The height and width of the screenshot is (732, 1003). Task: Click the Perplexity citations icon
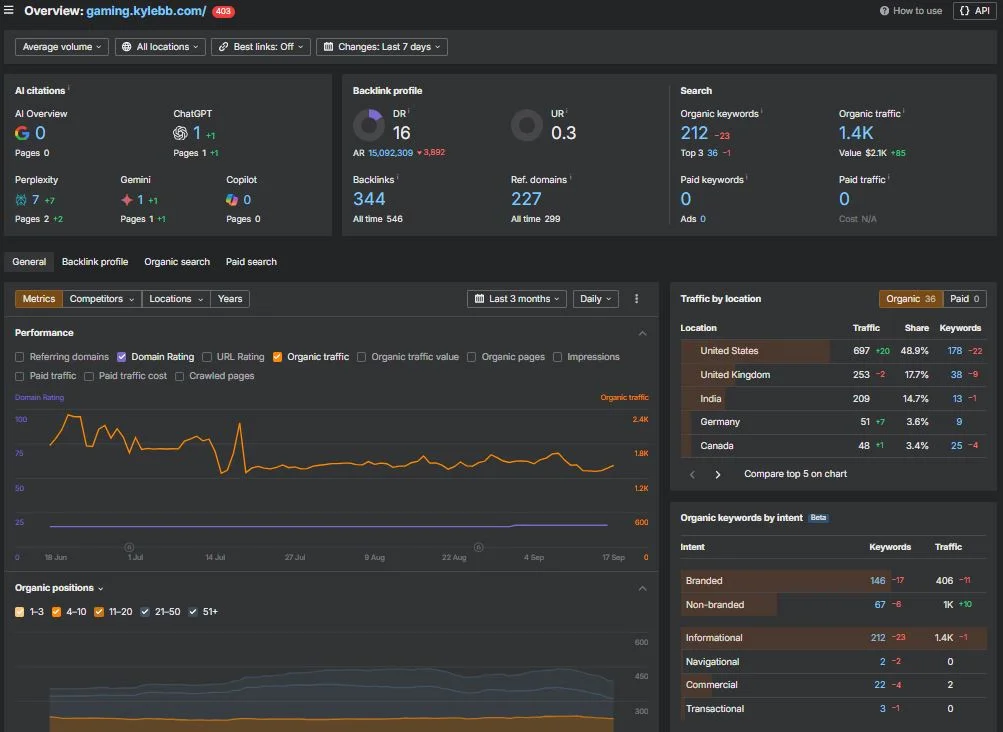[x=21, y=200]
